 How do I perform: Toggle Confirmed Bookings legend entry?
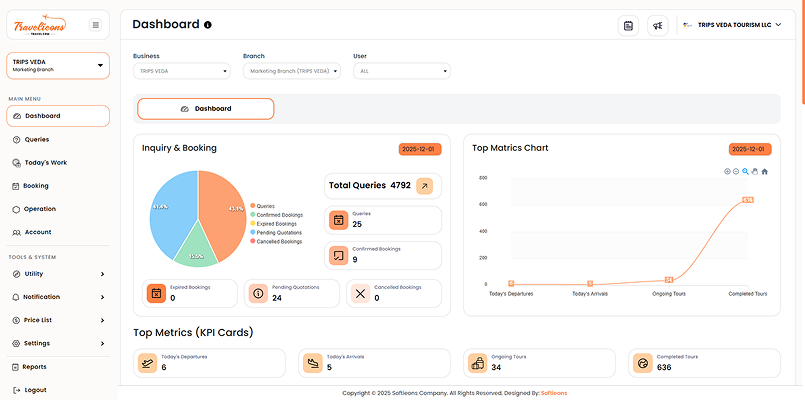click(279, 215)
